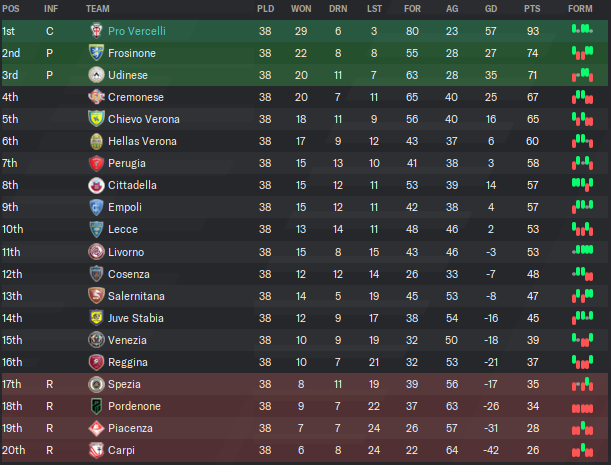The width and height of the screenshot is (611, 465).
Task: Click the WON column header
Action: point(301,9)
